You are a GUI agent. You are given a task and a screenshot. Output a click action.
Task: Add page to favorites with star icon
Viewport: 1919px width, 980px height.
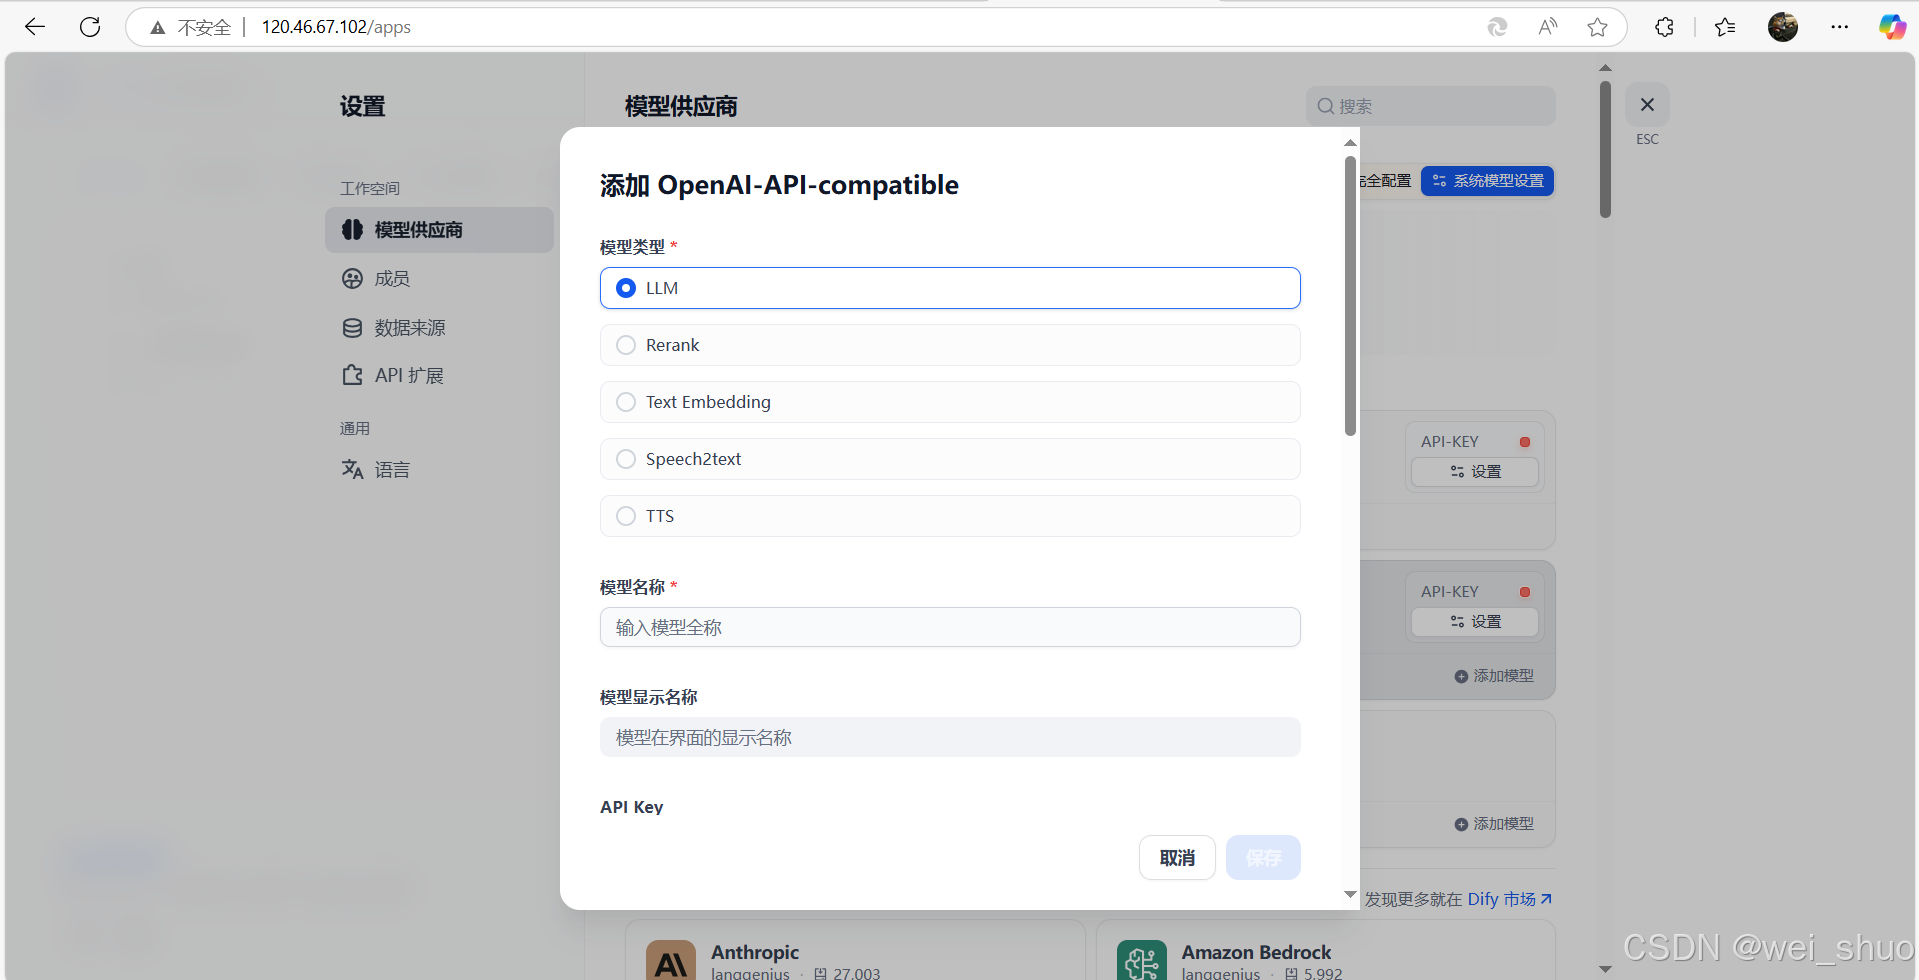[x=1597, y=27]
